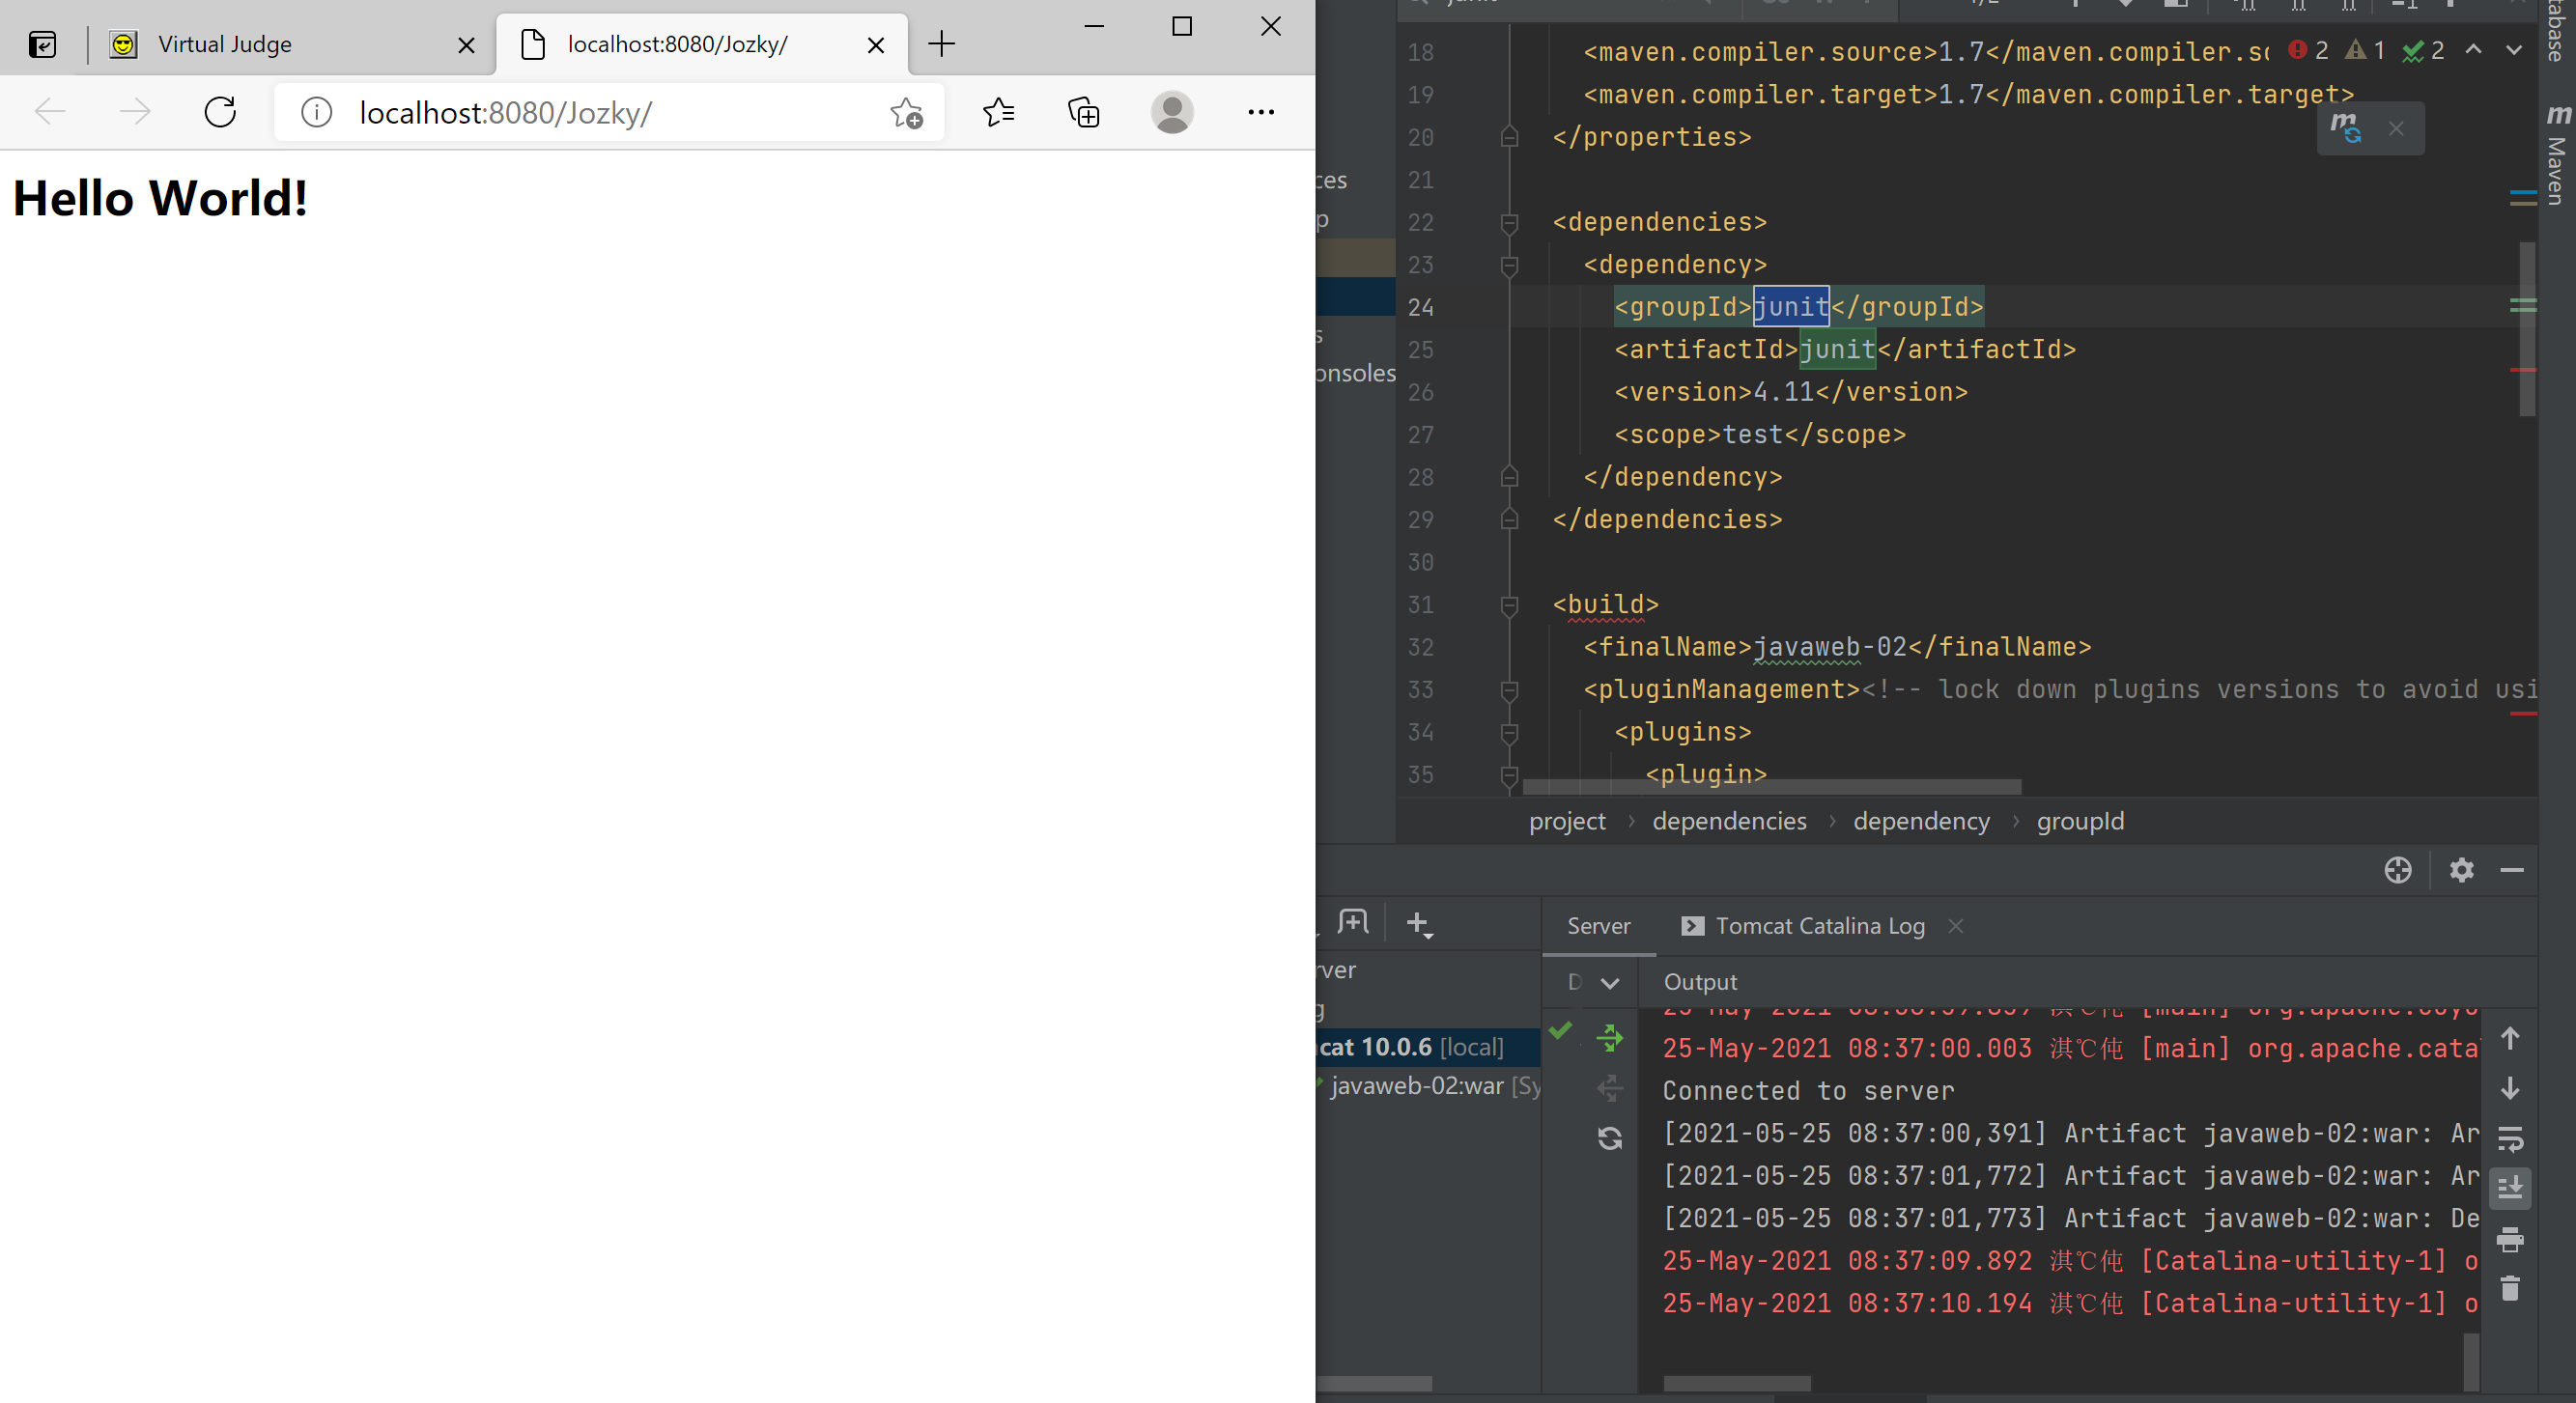Image resolution: width=2576 pixels, height=1403 pixels.
Task: Click the Load Maven Changes floating icon
Action: click(2346, 128)
